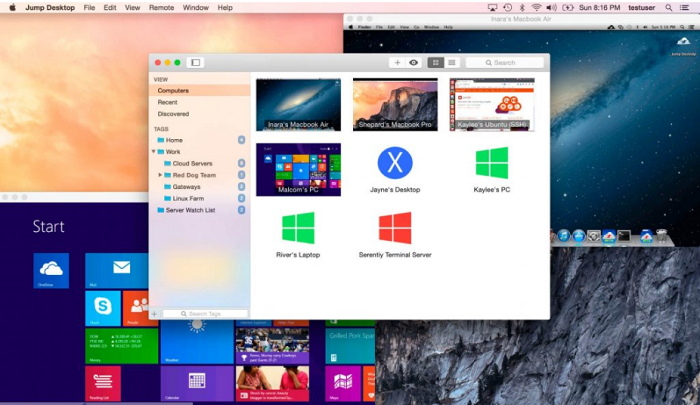
Task: Open the Remote menu
Action: (x=162, y=8)
